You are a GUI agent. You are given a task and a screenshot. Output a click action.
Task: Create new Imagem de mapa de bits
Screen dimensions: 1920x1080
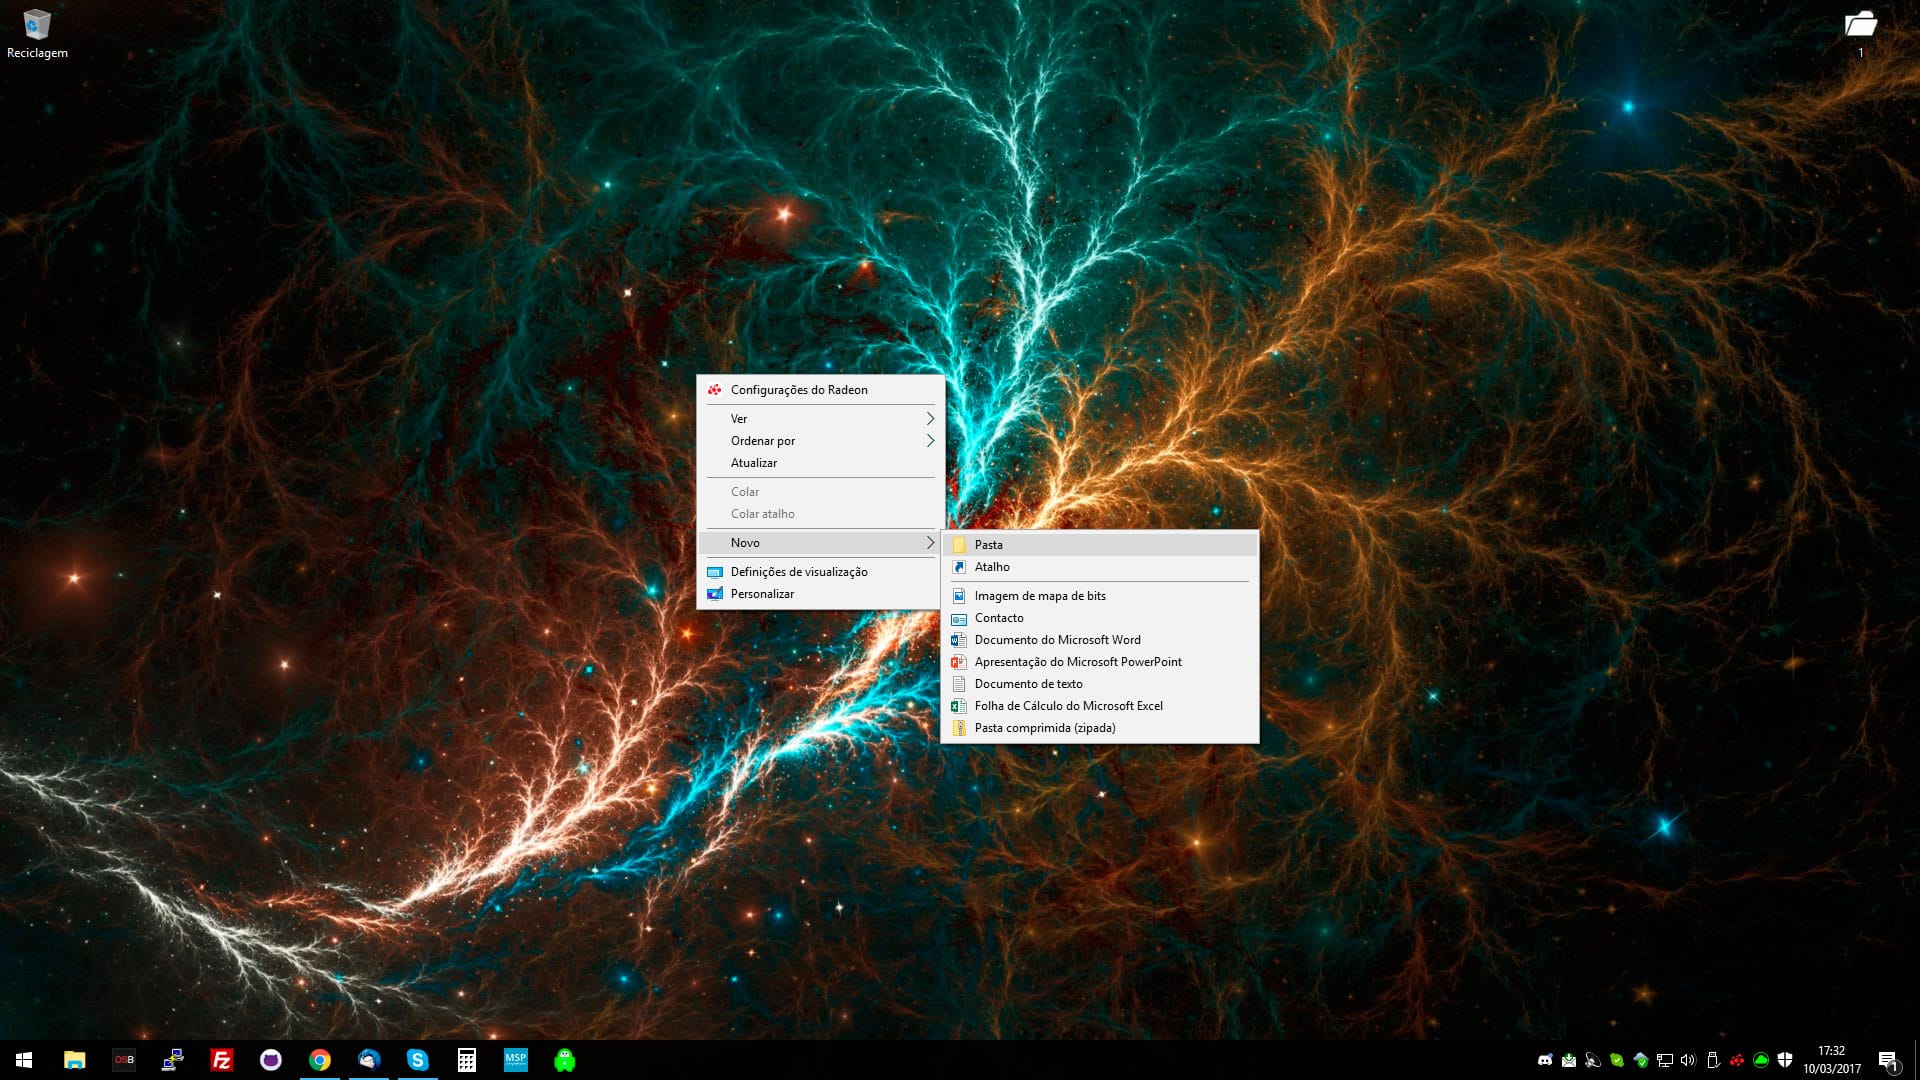[1100, 596]
